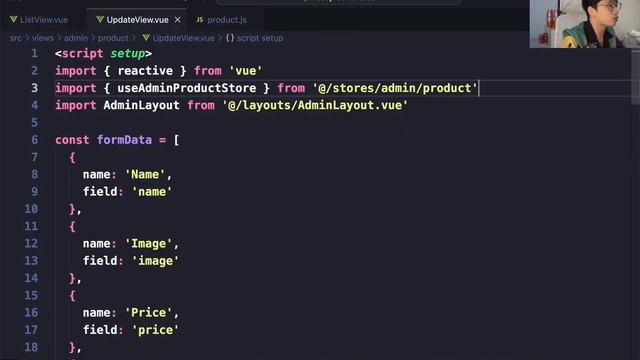The height and width of the screenshot is (360, 640).
Task: Click line number 3 in the gutter
Action: click(34, 88)
